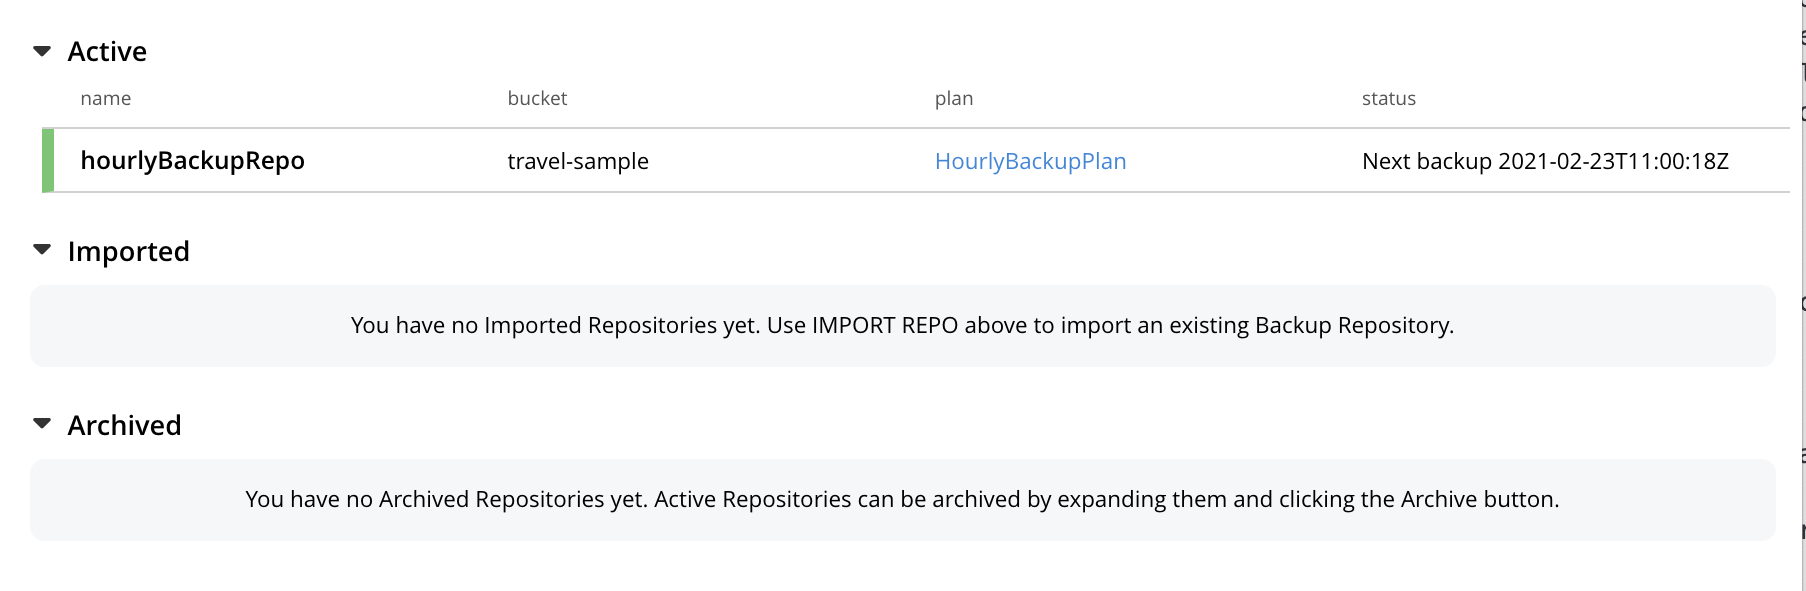Click the bucket column header
The image size is (1806, 591).
point(537,98)
